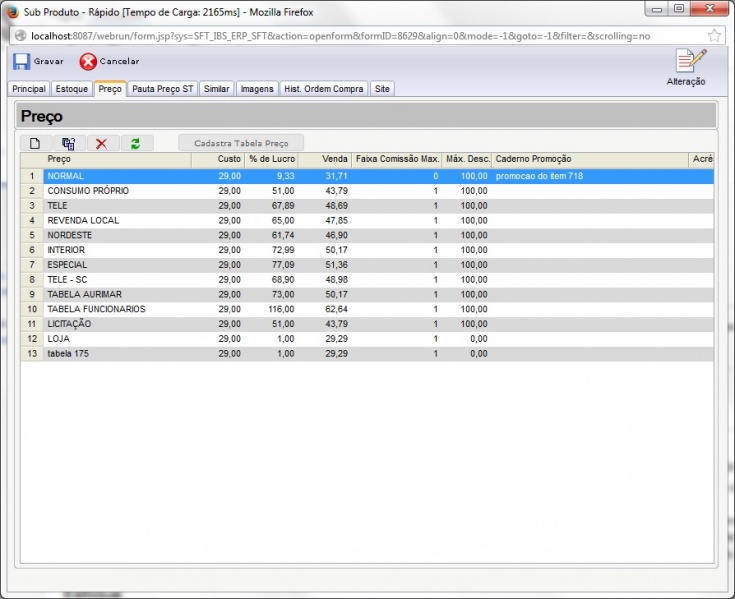735x599 pixels.
Task: Click the Gravar label
Action: pos(49,61)
